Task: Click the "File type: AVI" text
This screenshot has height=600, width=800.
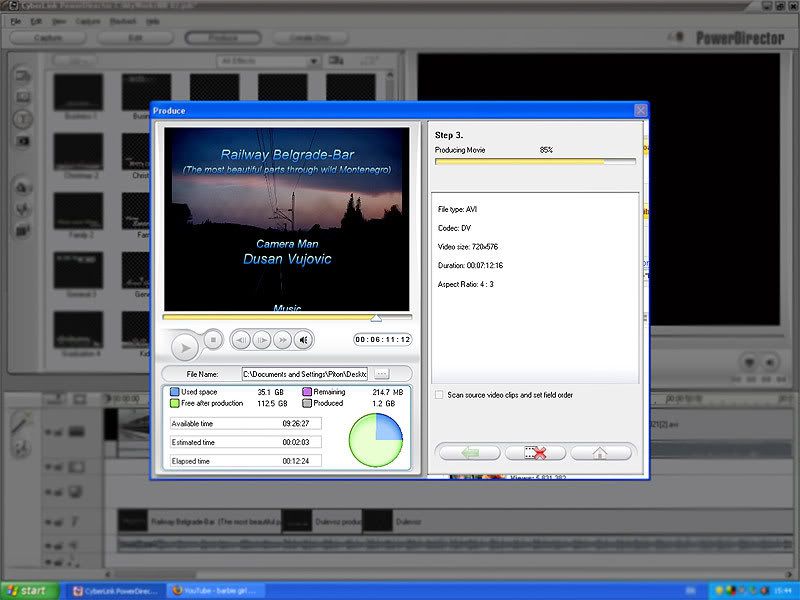Action: tap(457, 209)
